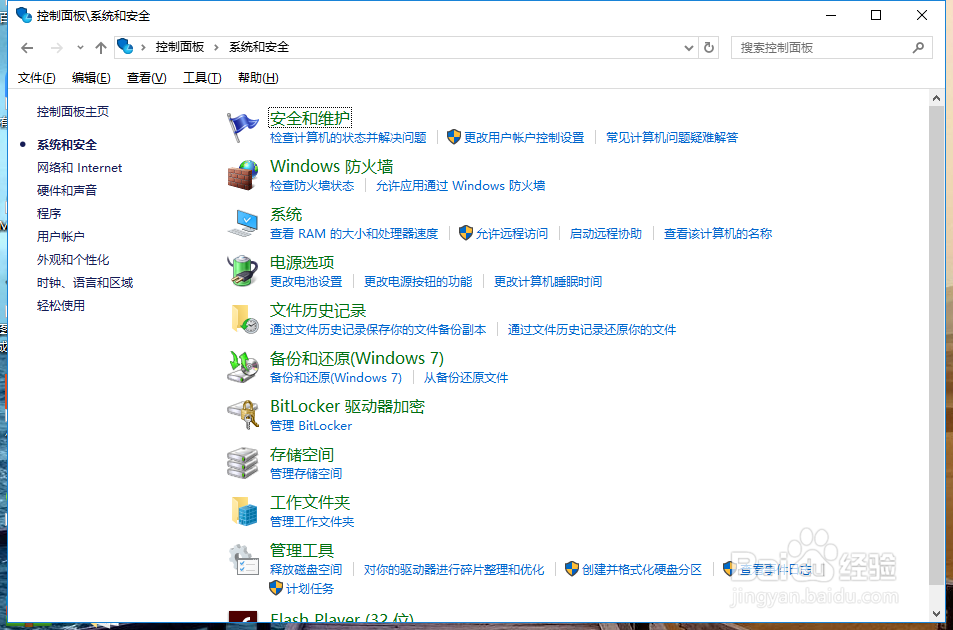Click the forward navigation arrow

tap(57, 47)
